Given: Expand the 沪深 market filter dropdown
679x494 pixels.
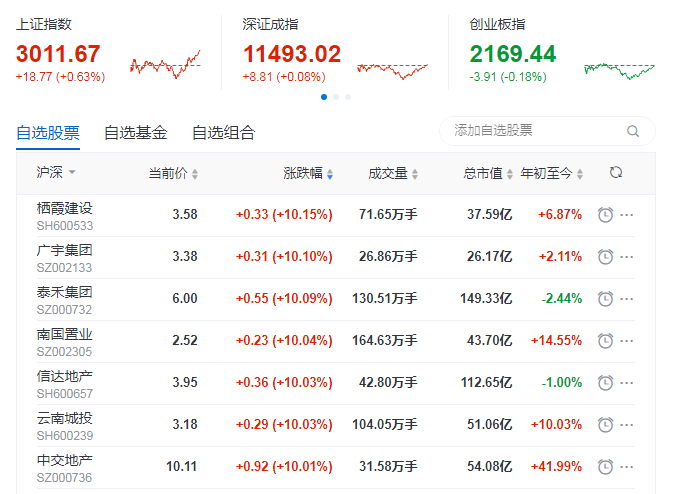Looking at the screenshot, I should 56,173.
